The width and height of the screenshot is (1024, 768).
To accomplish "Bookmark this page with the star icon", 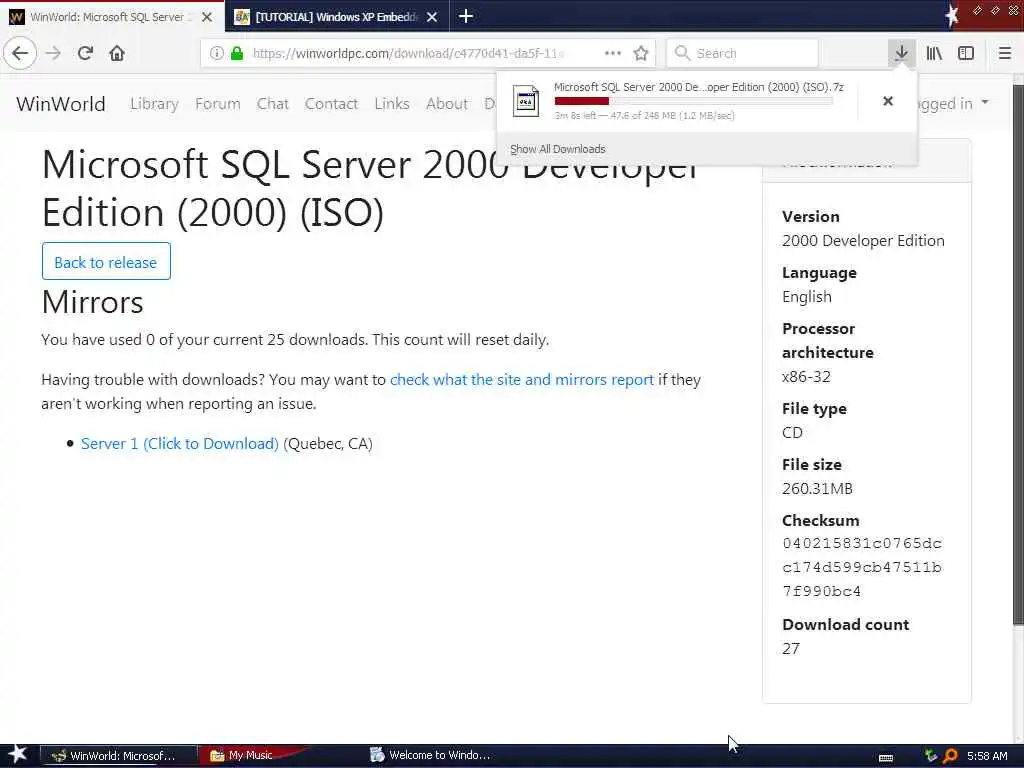I will pos(641,53).
